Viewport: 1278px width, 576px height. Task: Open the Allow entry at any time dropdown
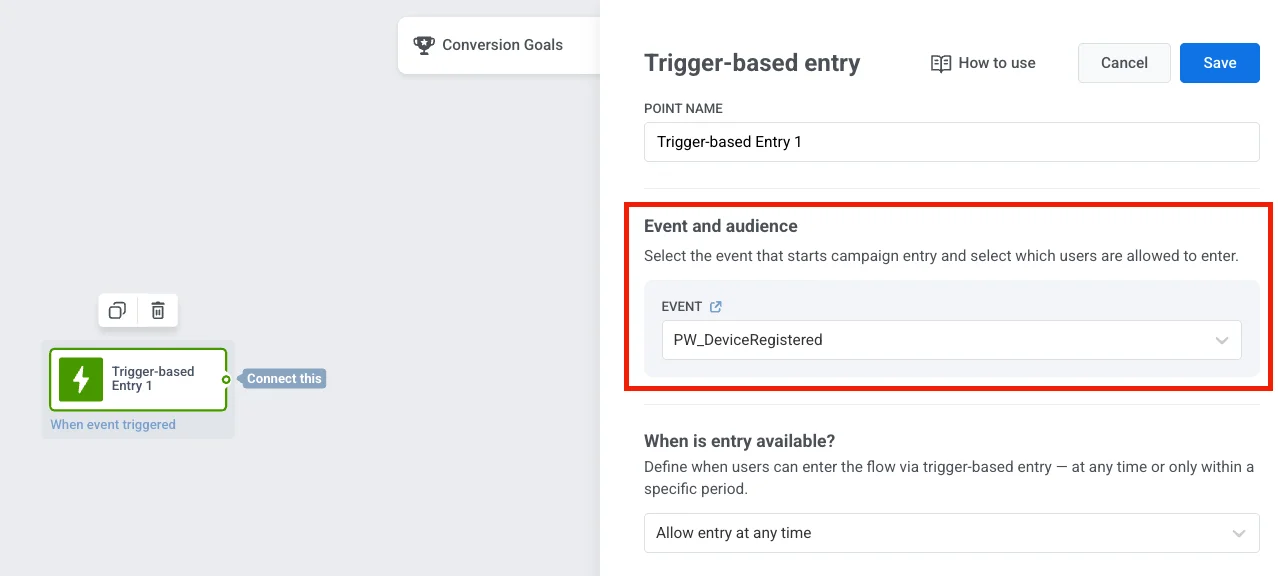(940, 533)
